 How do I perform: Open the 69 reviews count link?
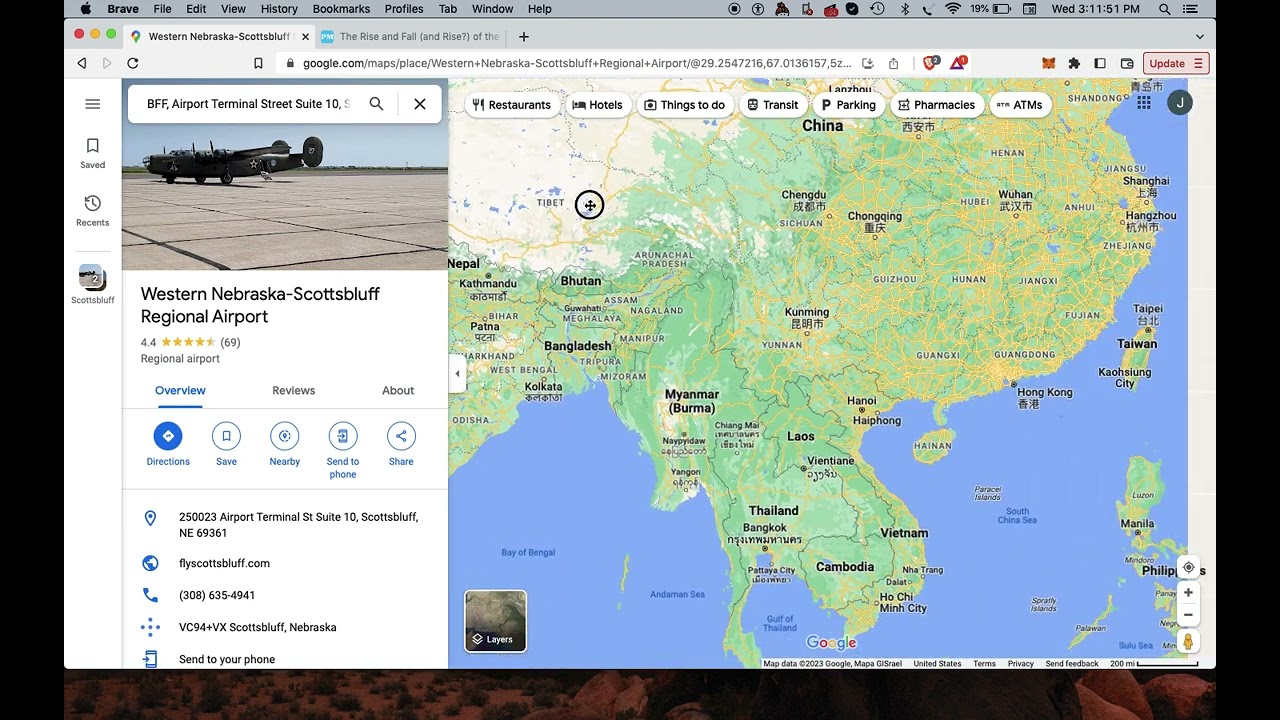(230, 342)
